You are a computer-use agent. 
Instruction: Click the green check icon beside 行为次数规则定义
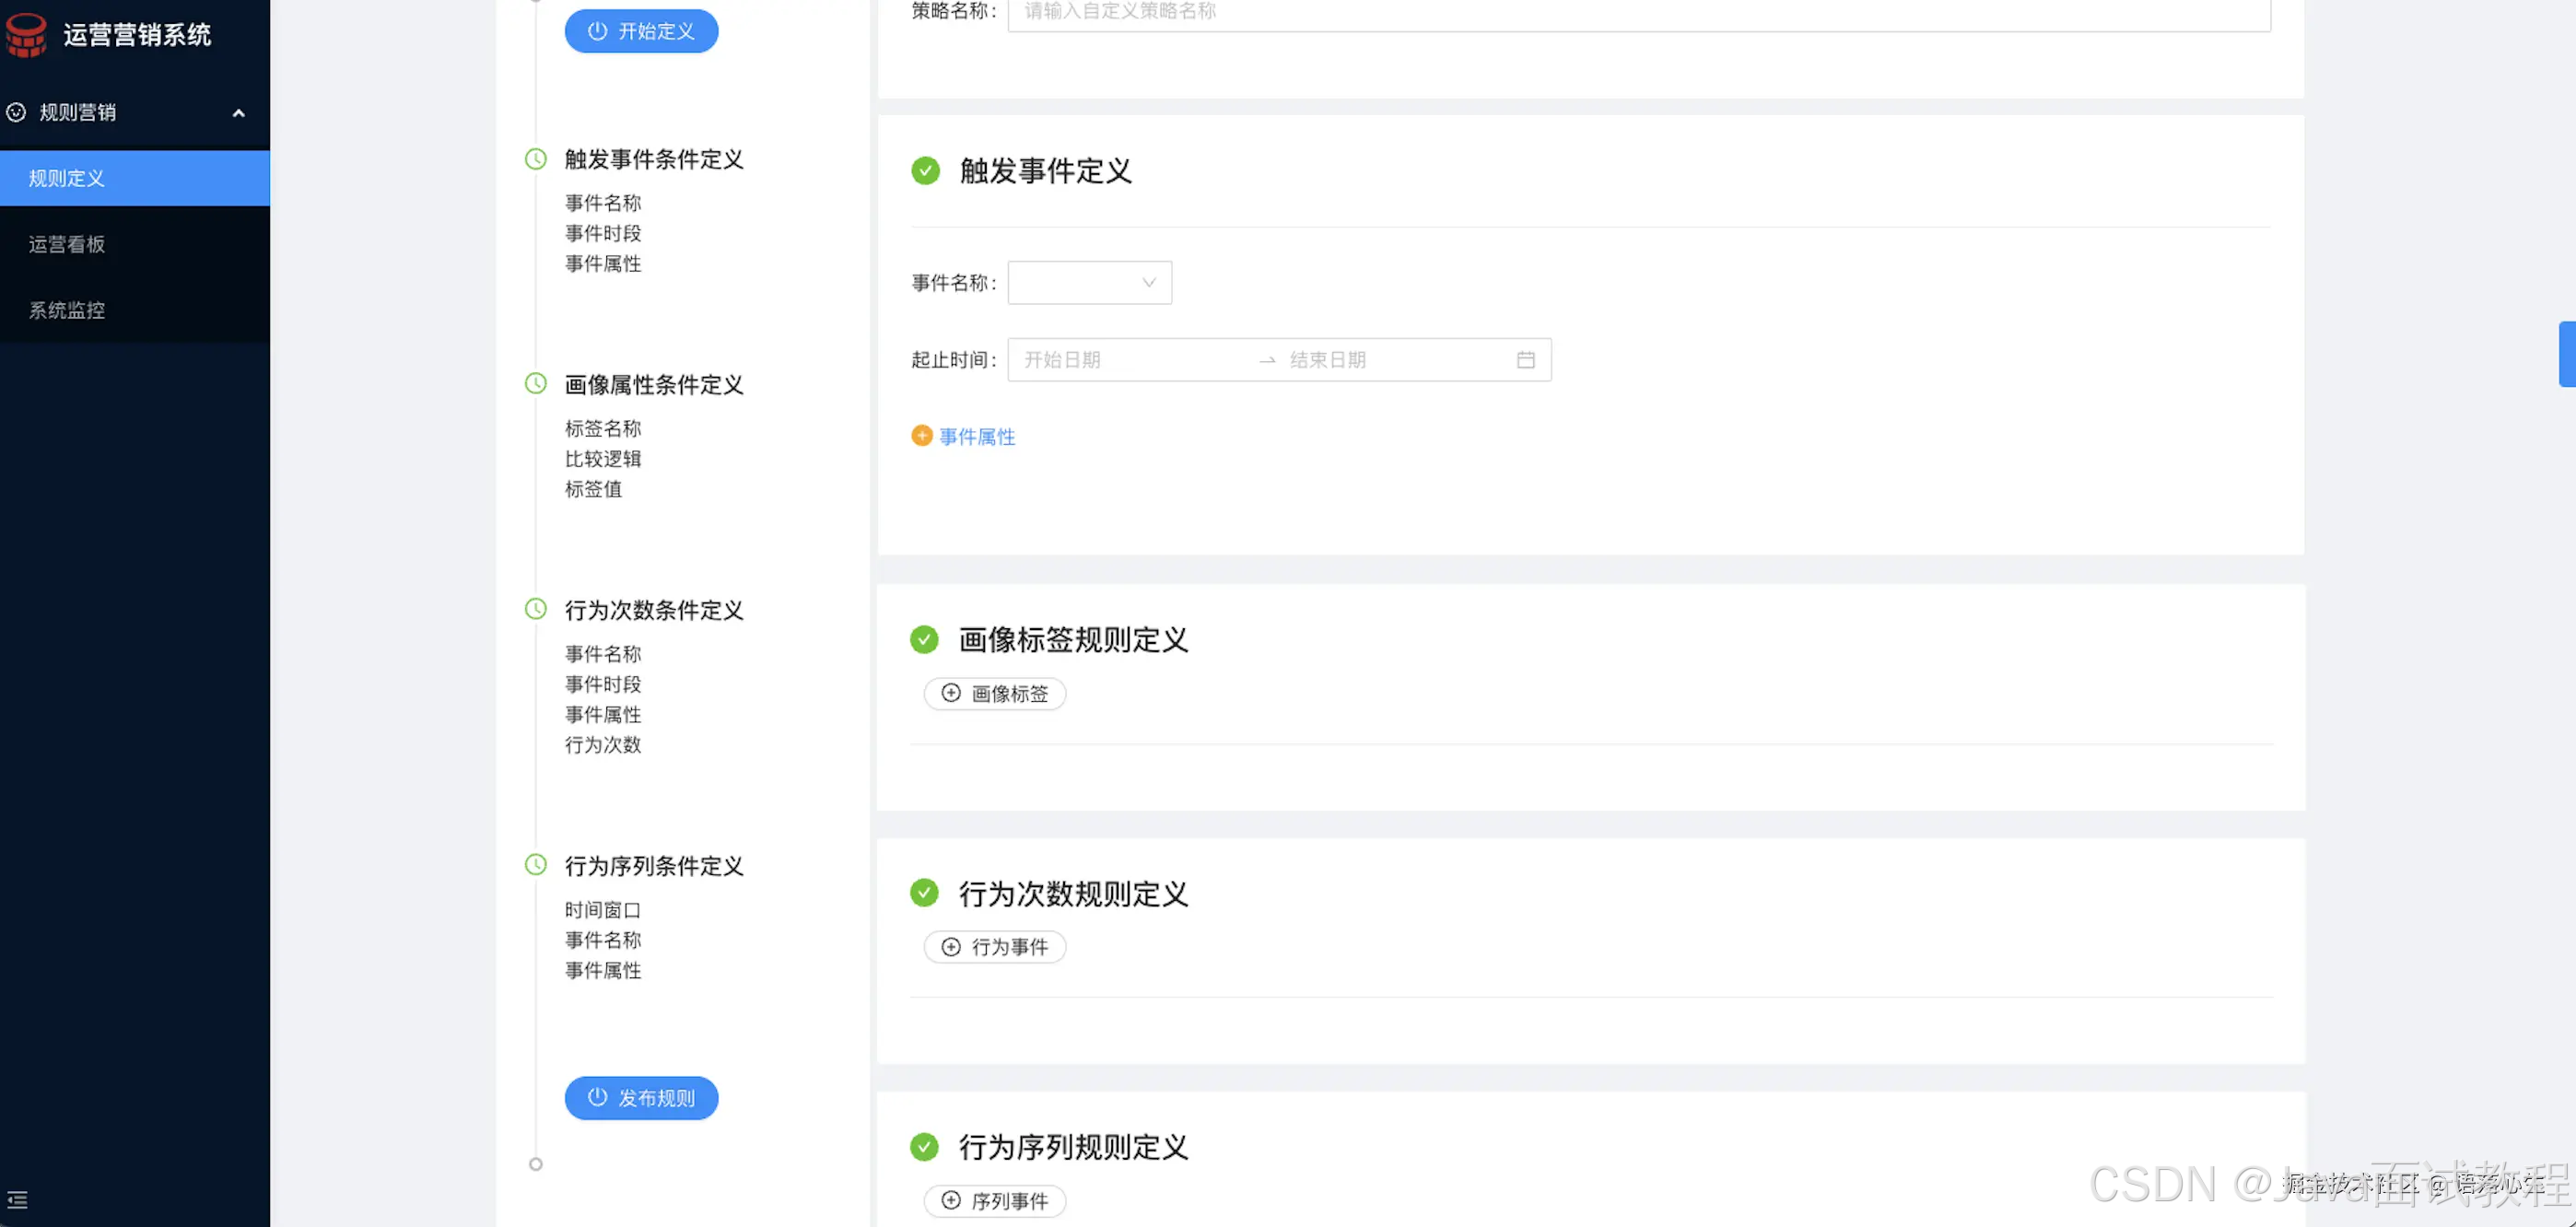click(924, 892)
